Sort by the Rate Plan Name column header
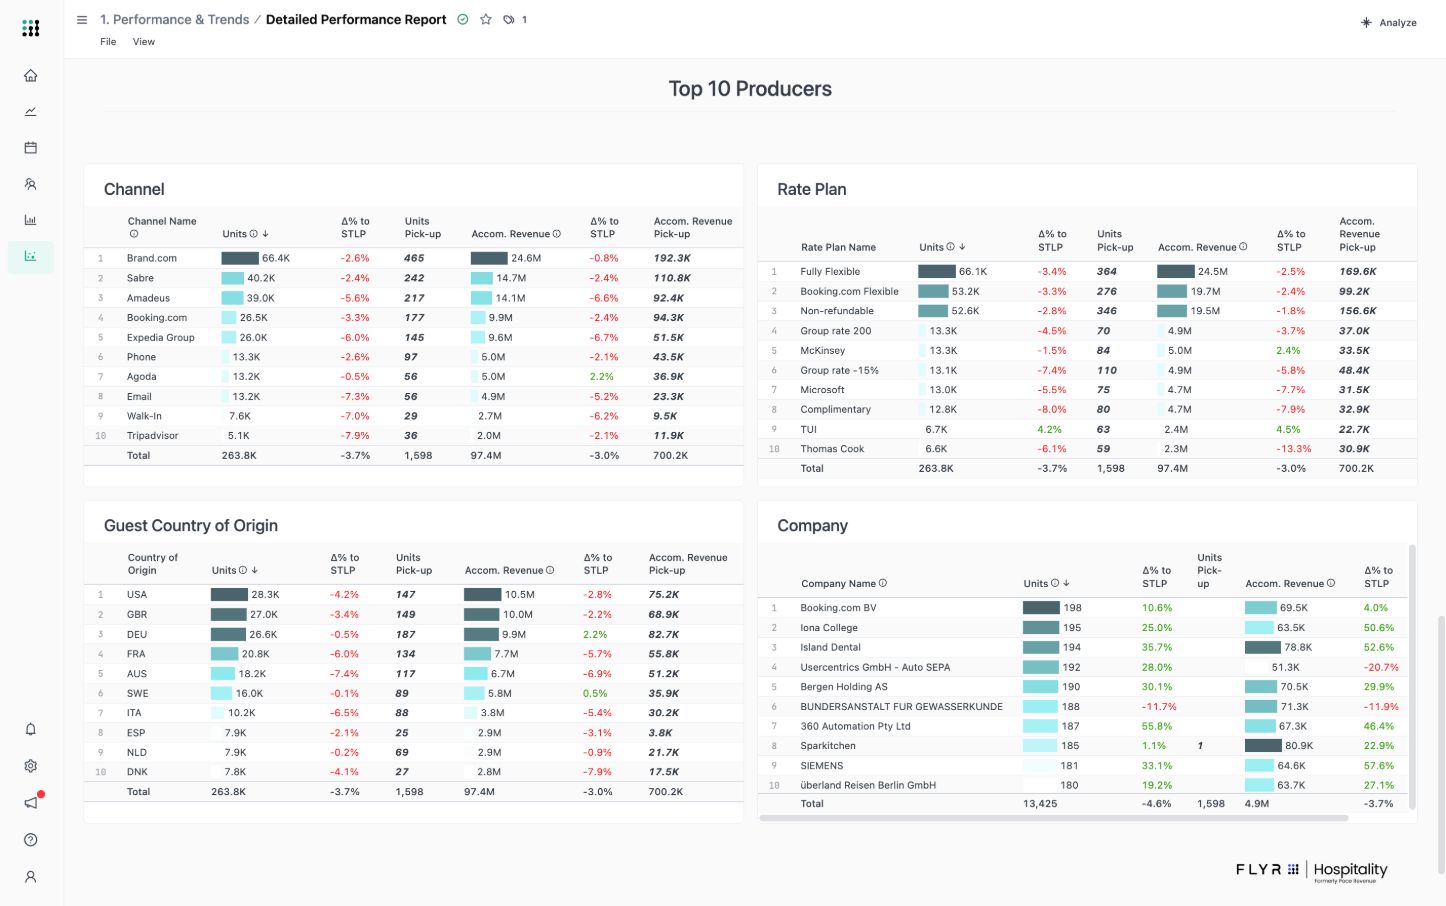 pos(838,248)
